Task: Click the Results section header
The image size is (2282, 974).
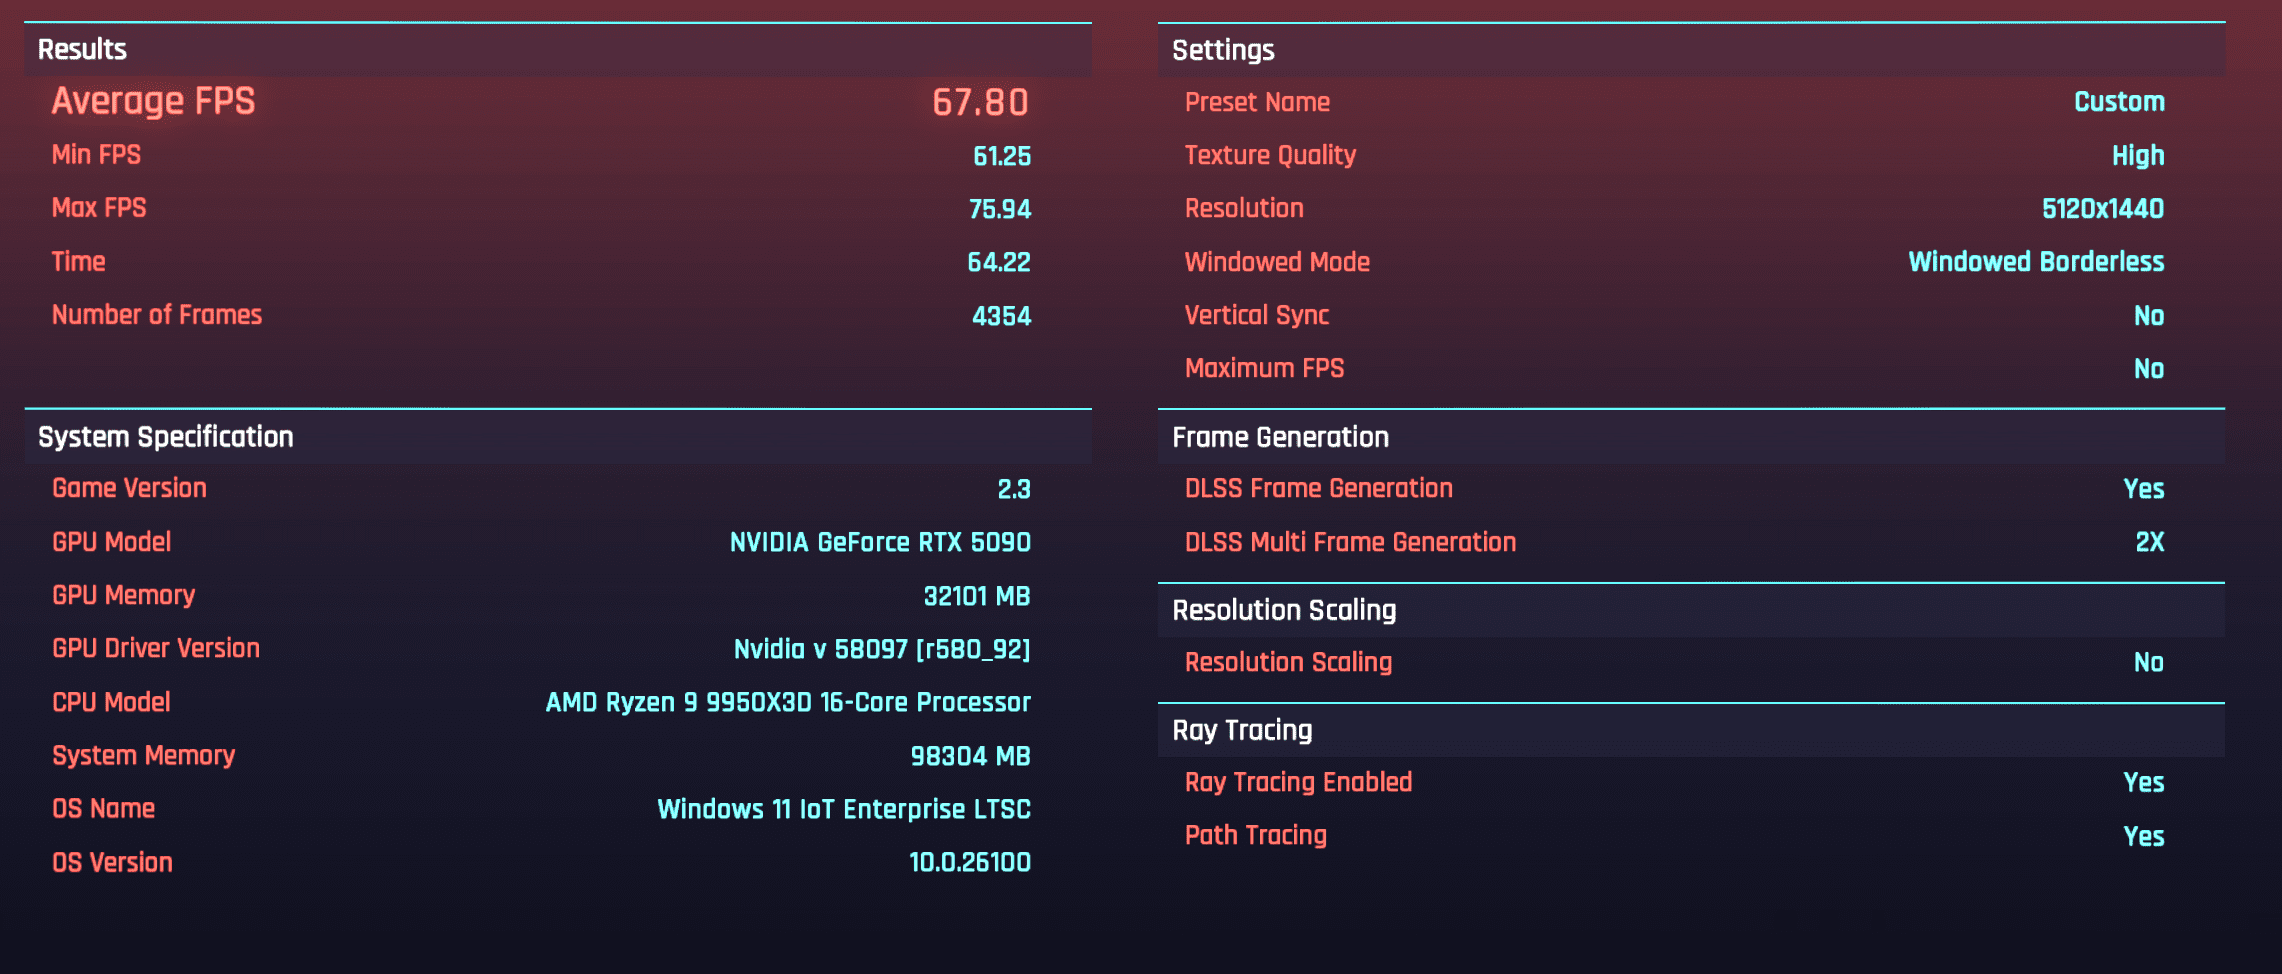Action: pyautogui.click(x=82, y=49)
